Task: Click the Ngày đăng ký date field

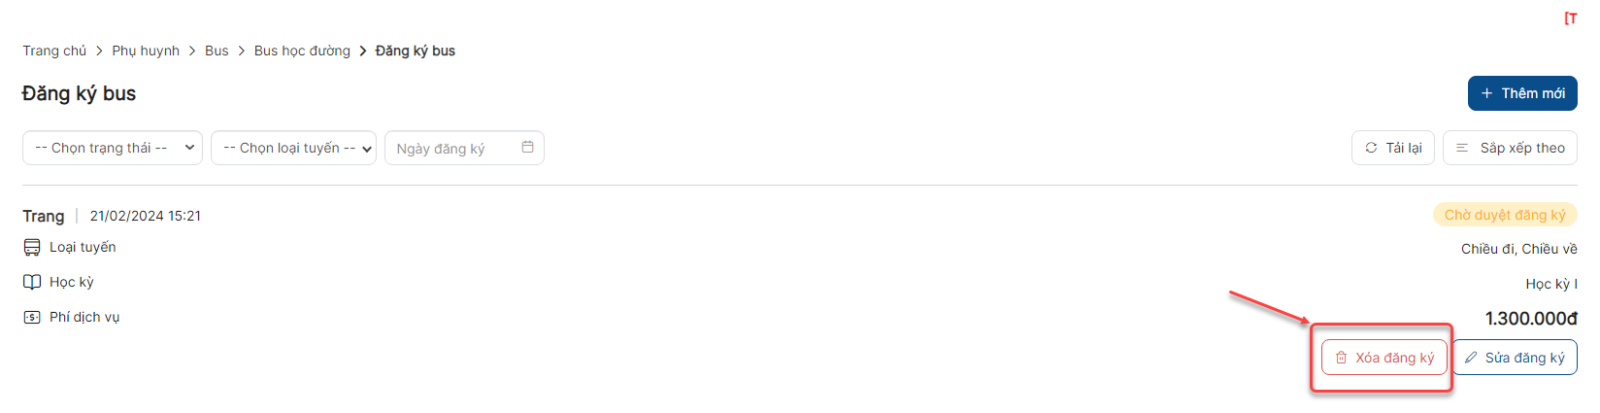Action: click(464, 147)
